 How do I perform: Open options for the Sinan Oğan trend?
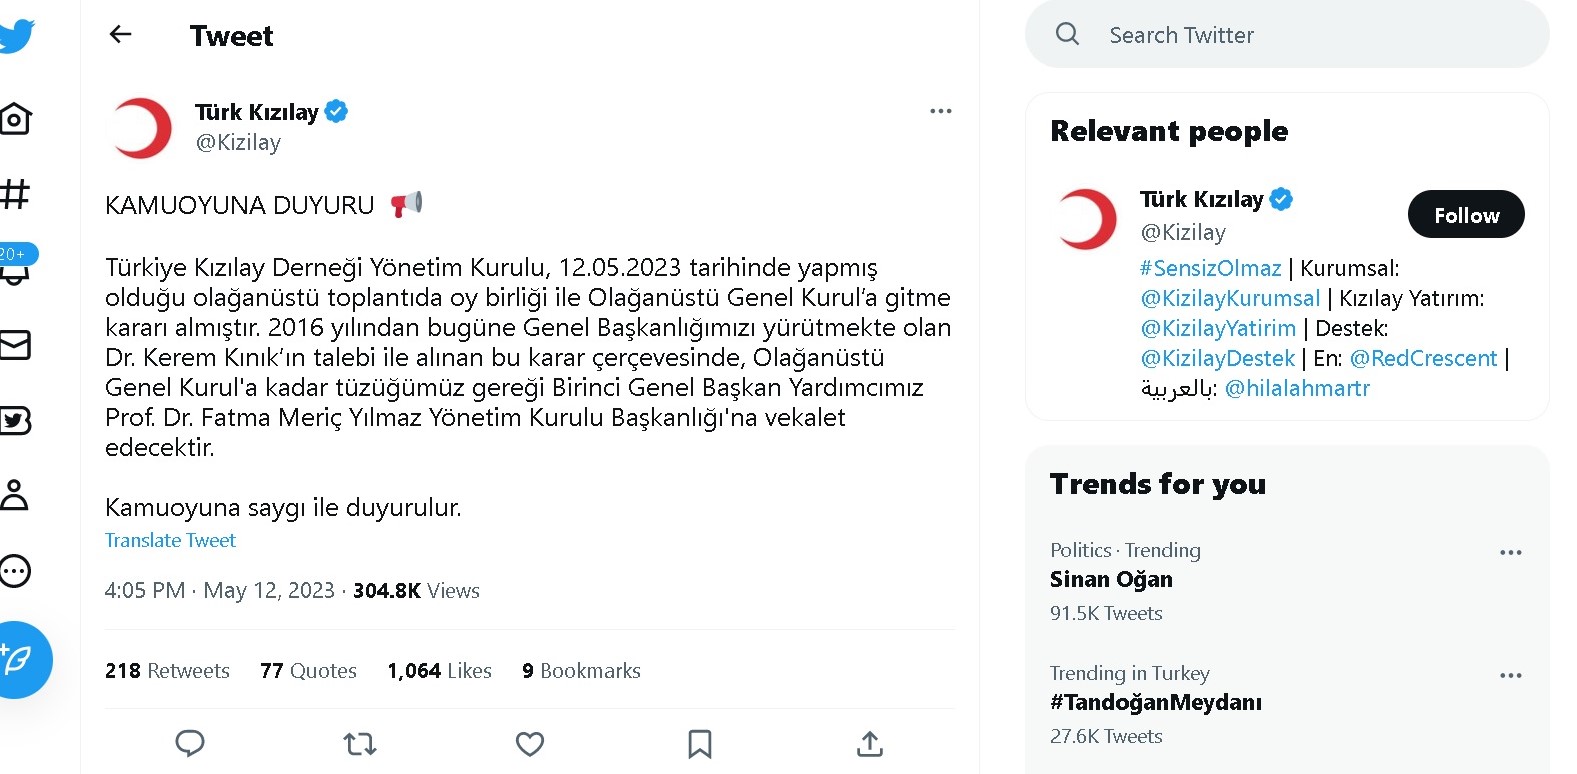click(x=1511, y=551)
